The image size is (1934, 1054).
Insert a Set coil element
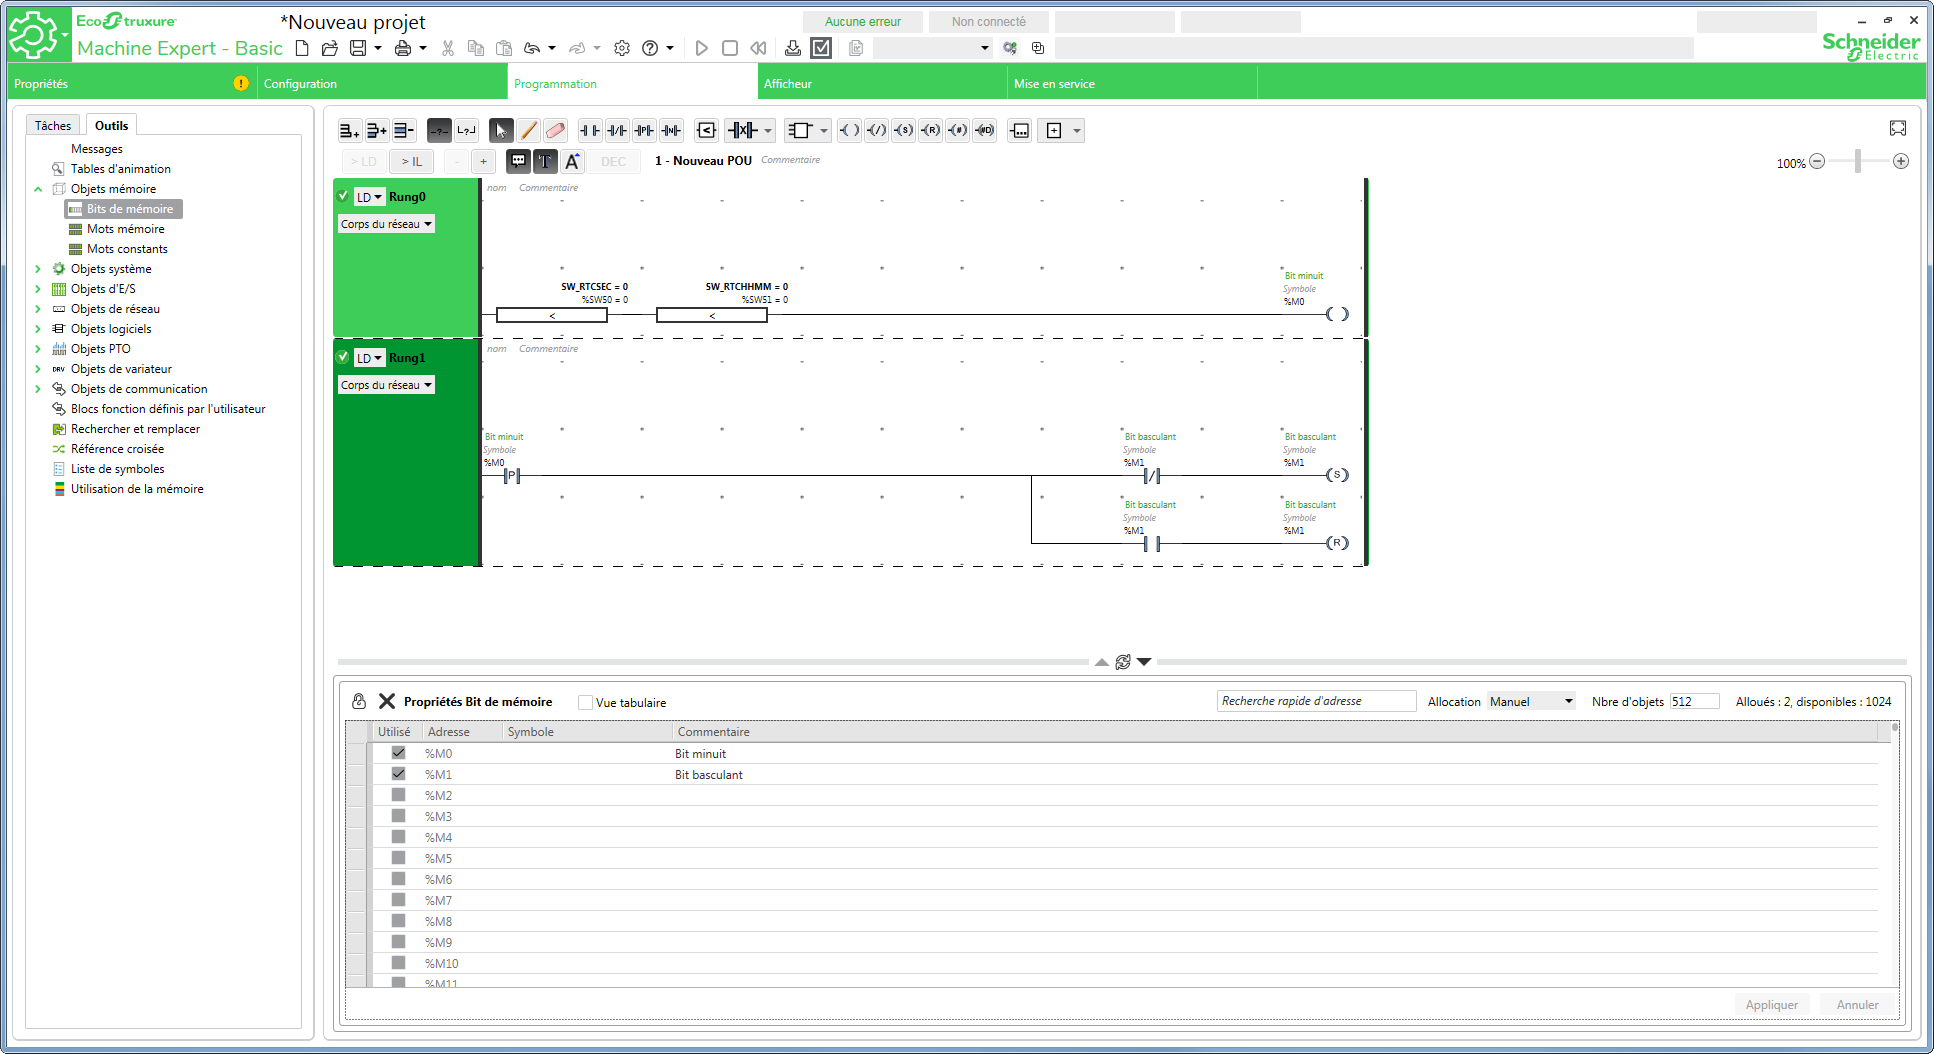[903, 131]
